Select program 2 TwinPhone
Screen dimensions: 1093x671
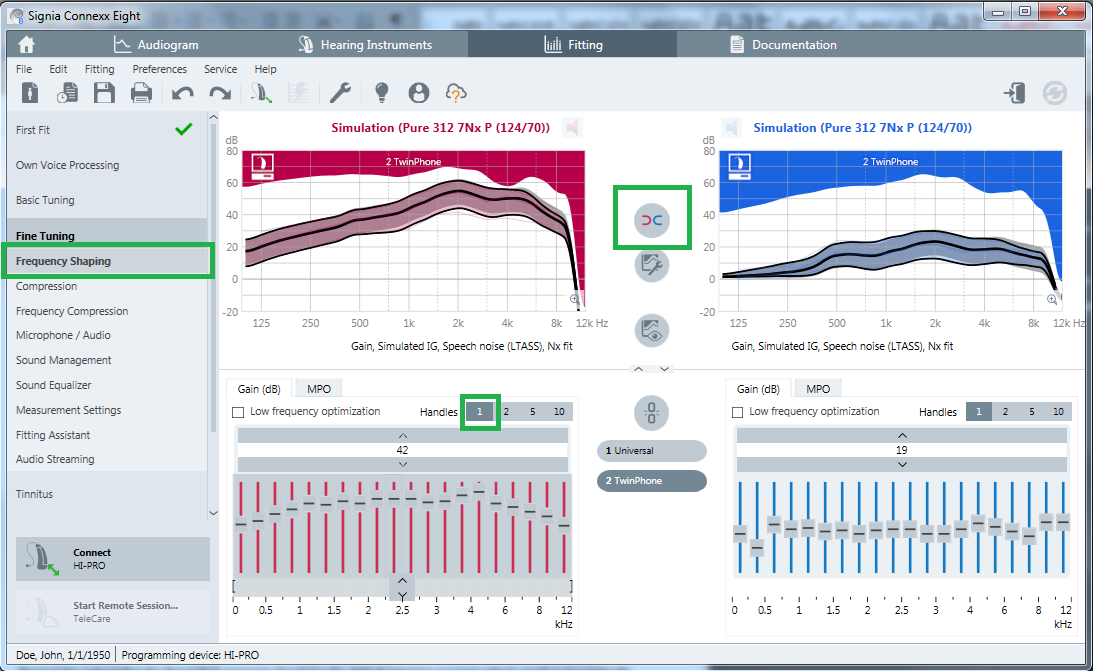tap(652, 481)
